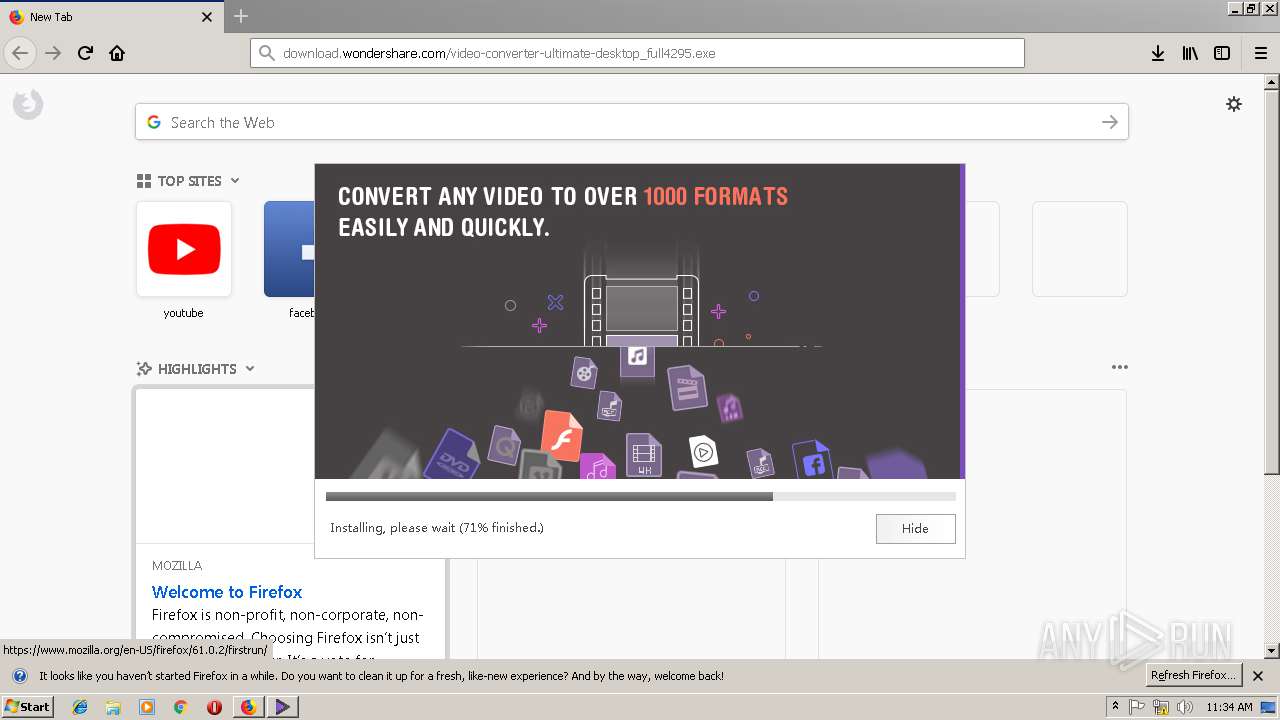The image size is (1280, 720).
Task: Hide the Wondershare installer window
Action: tap(915, 529)
